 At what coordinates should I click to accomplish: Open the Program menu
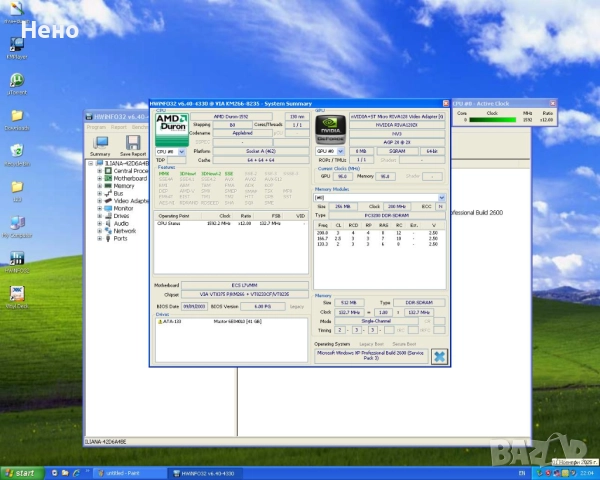tap(96, 127)
